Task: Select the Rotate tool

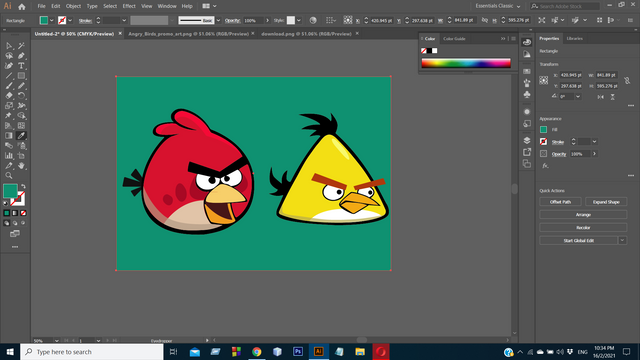Action: pyautogui.click(x=21, y=96)
